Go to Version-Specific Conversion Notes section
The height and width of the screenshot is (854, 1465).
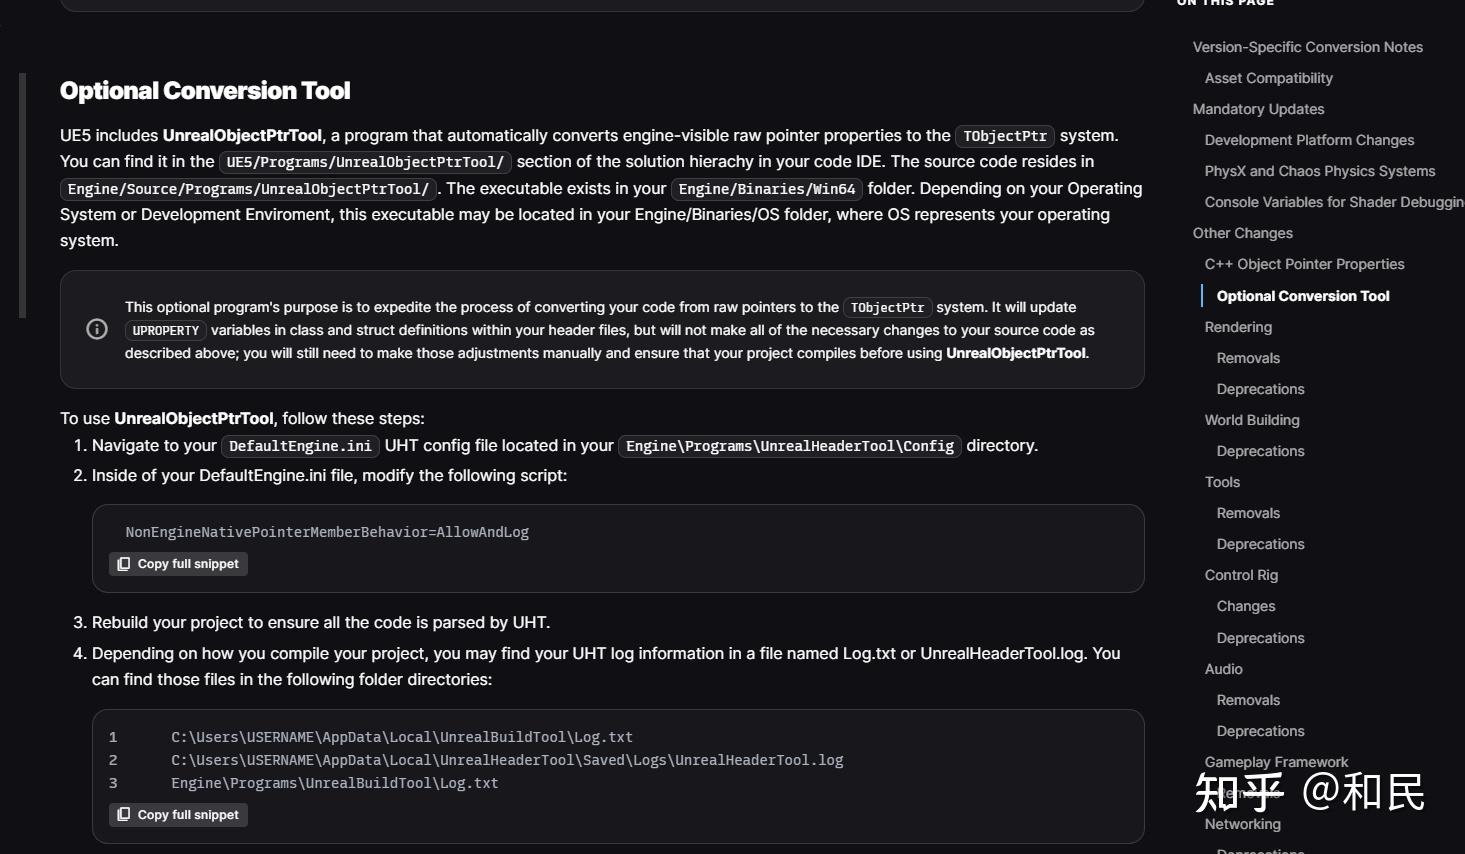click(x=1307, y=47)
